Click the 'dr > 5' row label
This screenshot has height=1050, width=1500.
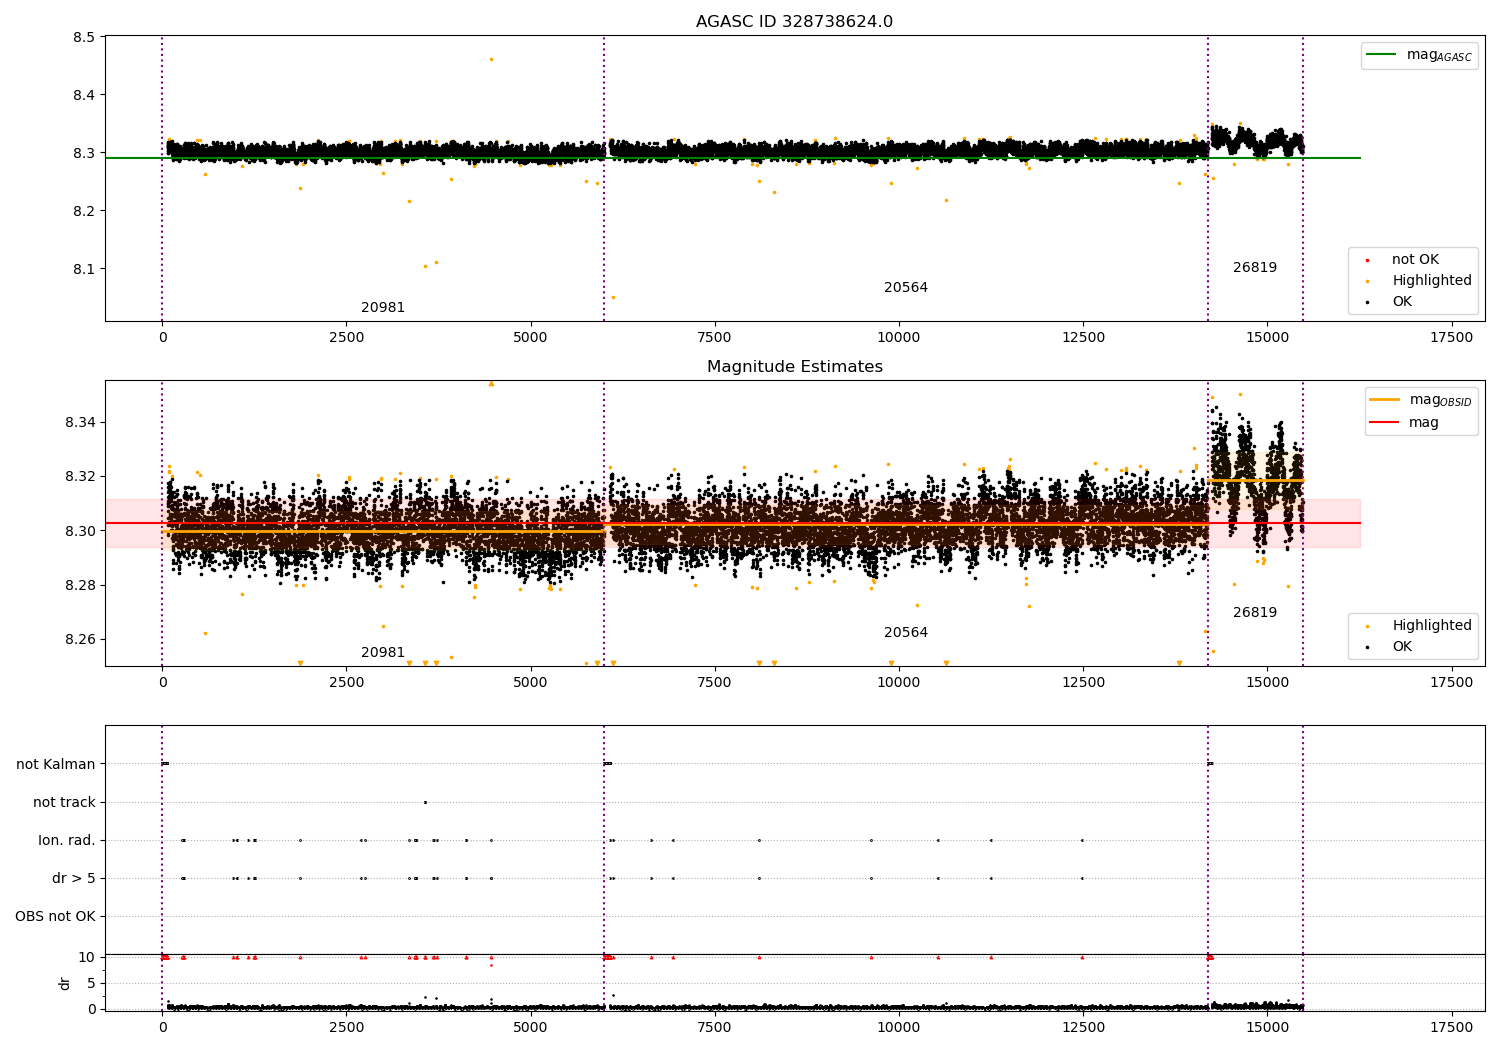pos(74,878)
